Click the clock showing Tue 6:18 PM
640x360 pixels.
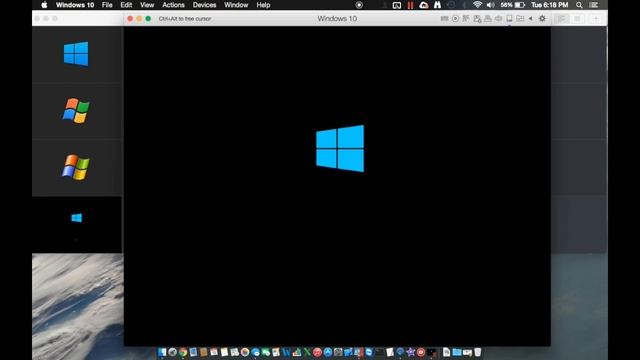[x=549, y=5]
